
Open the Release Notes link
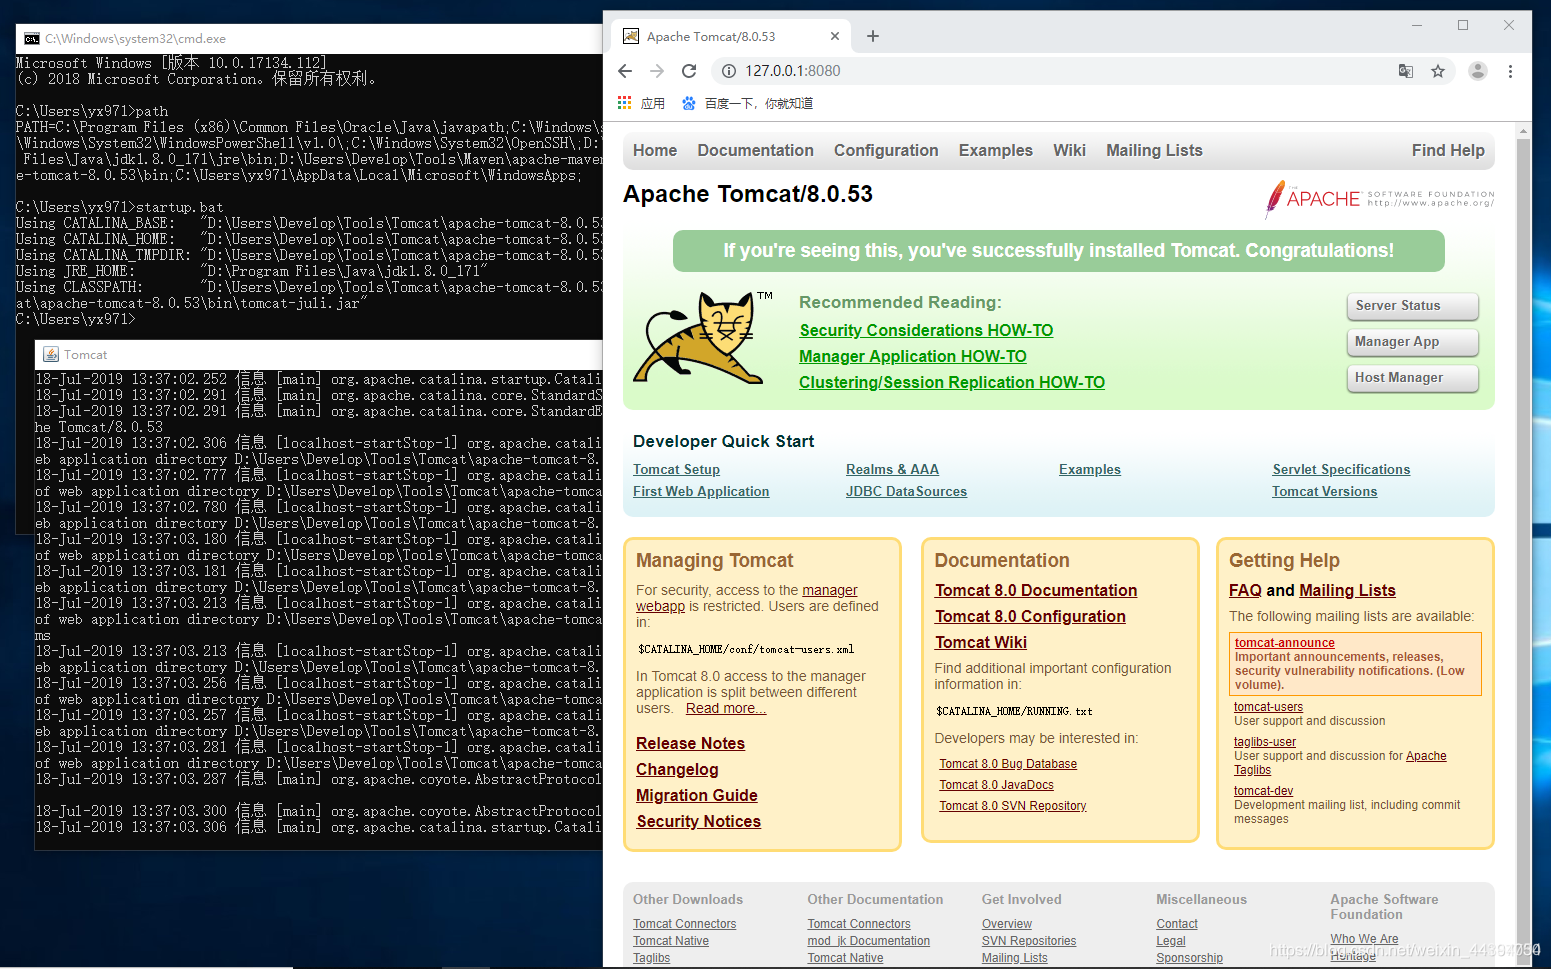tap(690, 743)
